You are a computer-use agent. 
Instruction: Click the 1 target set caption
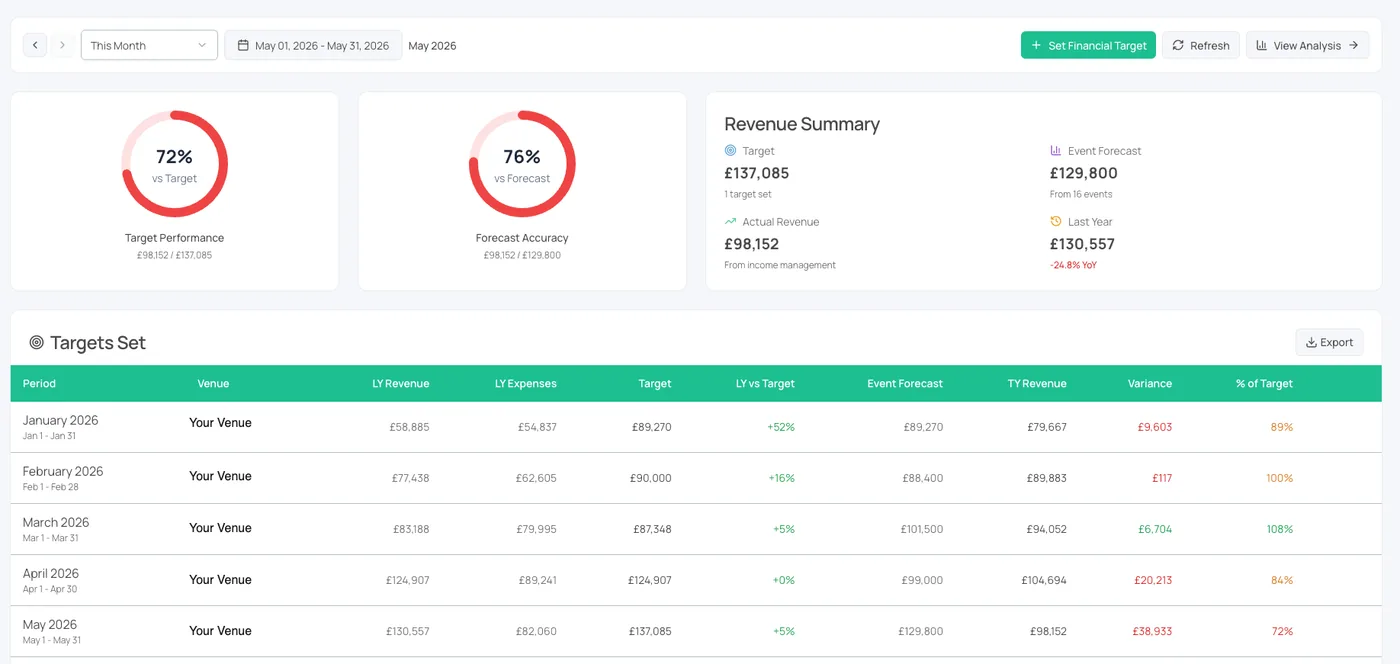click(x=748, y=194)
